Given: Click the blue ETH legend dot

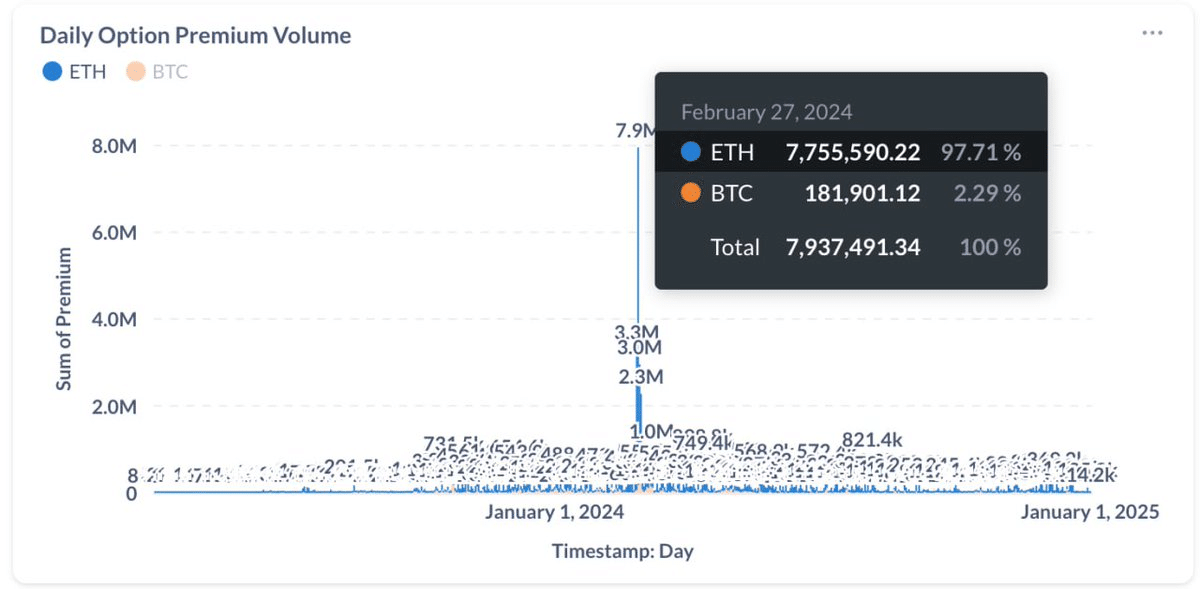Looking at the screenshot, I should 52,72.
